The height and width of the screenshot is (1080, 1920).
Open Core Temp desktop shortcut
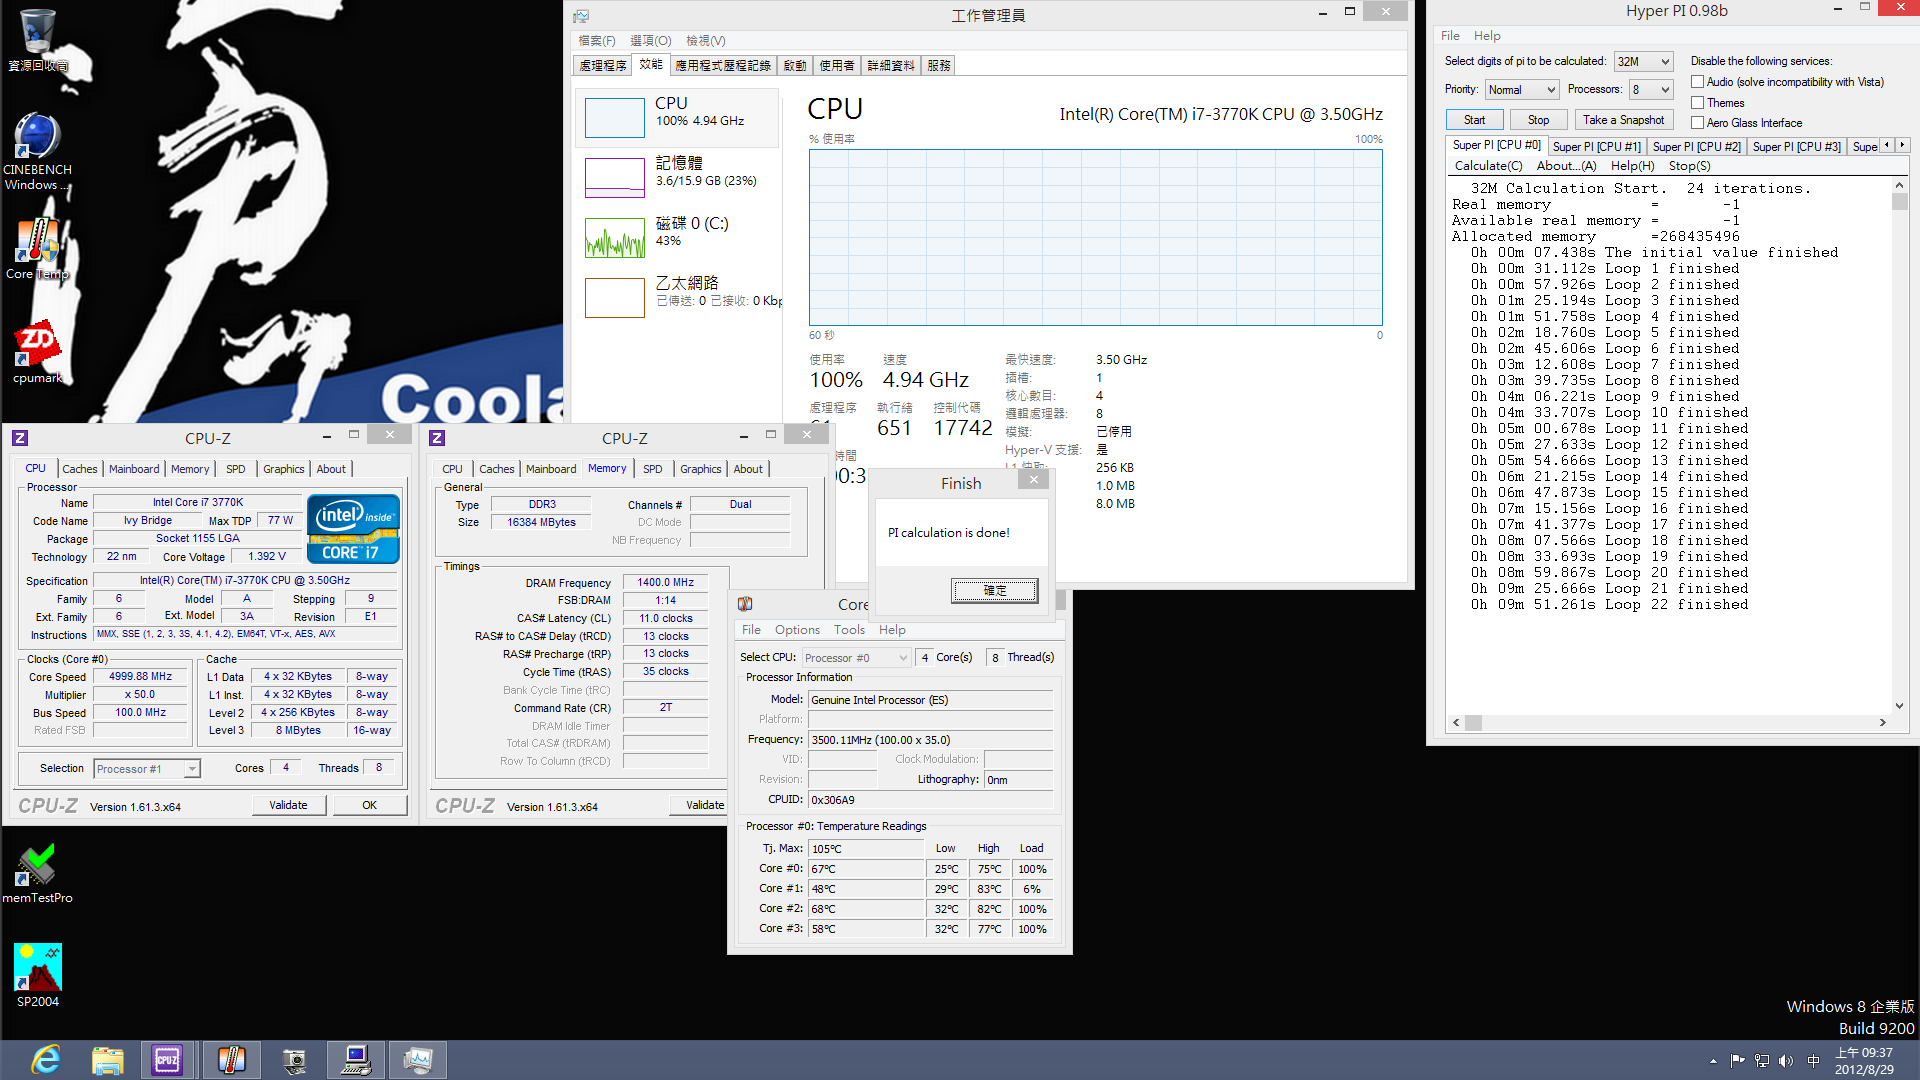click(38, 250)
